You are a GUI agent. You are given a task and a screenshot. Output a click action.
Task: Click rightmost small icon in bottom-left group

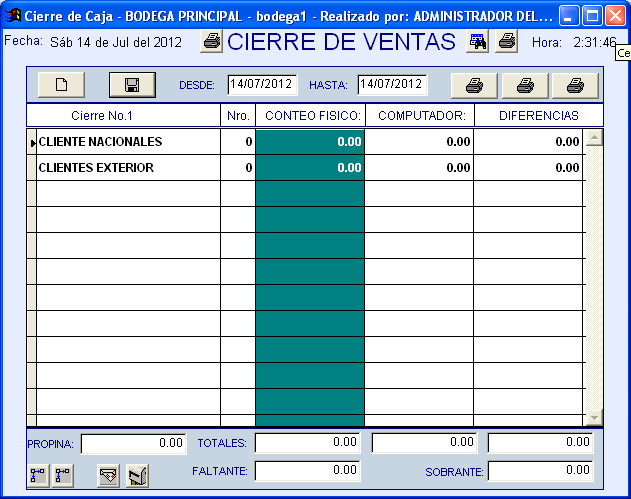138,475
